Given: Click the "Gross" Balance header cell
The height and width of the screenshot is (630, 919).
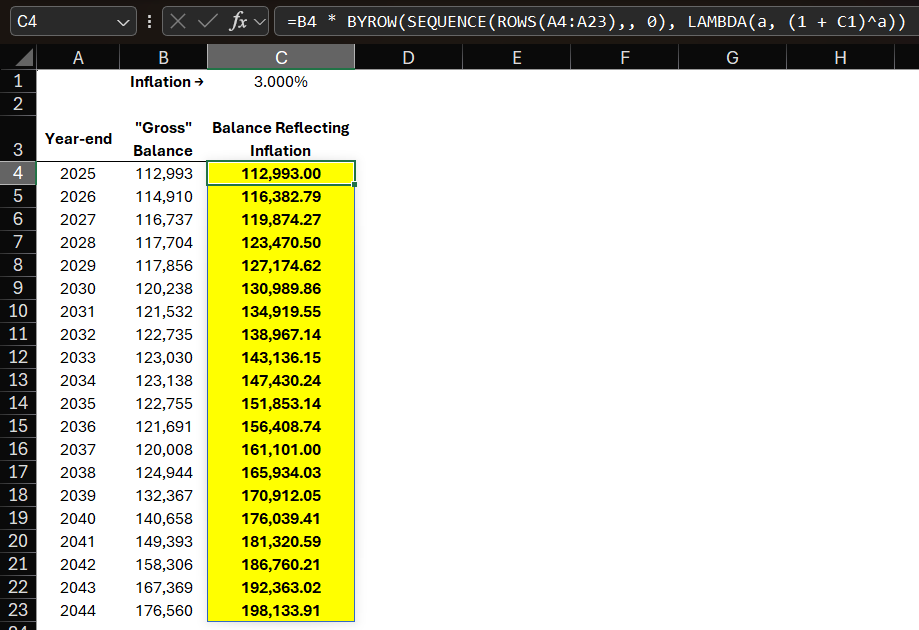Looking at the screenshot, I should coord(164,138).
